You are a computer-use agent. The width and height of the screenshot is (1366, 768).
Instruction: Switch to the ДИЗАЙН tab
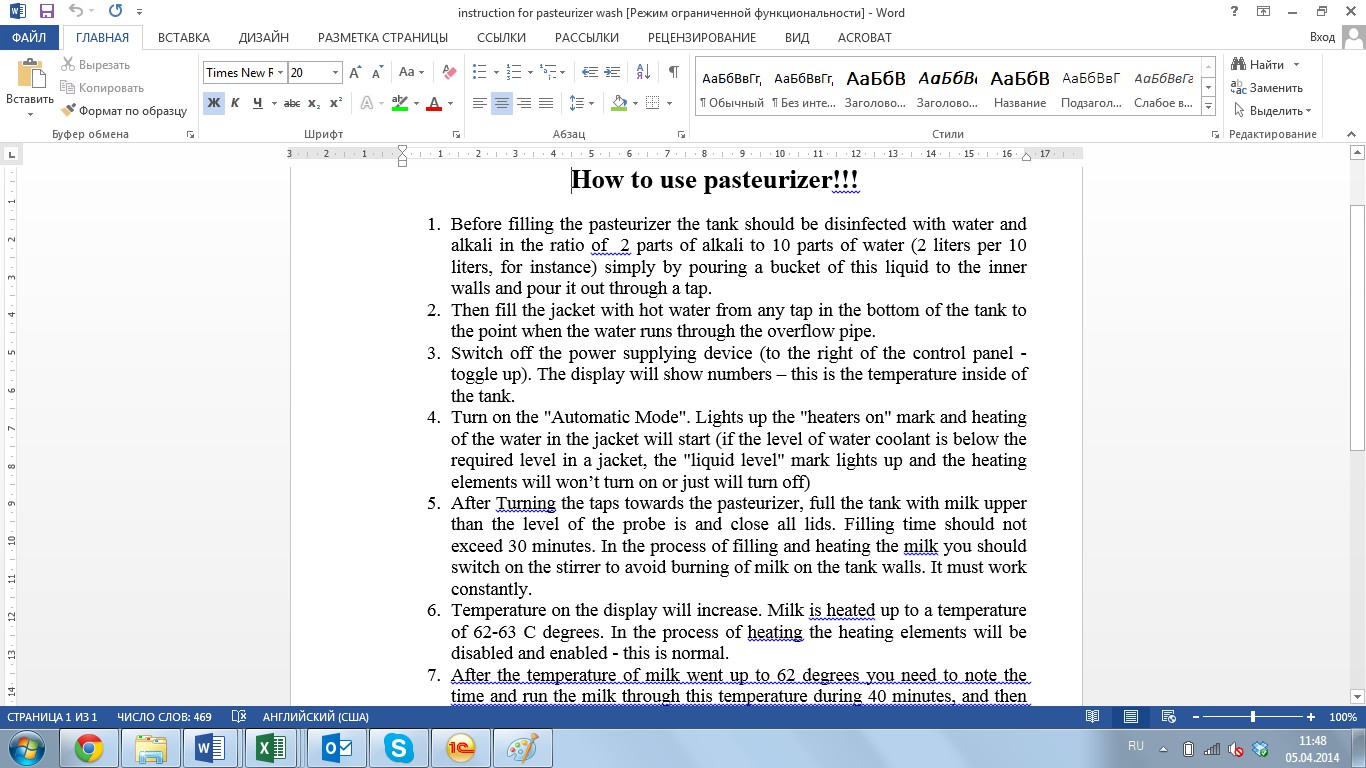(x=264, y=38)
